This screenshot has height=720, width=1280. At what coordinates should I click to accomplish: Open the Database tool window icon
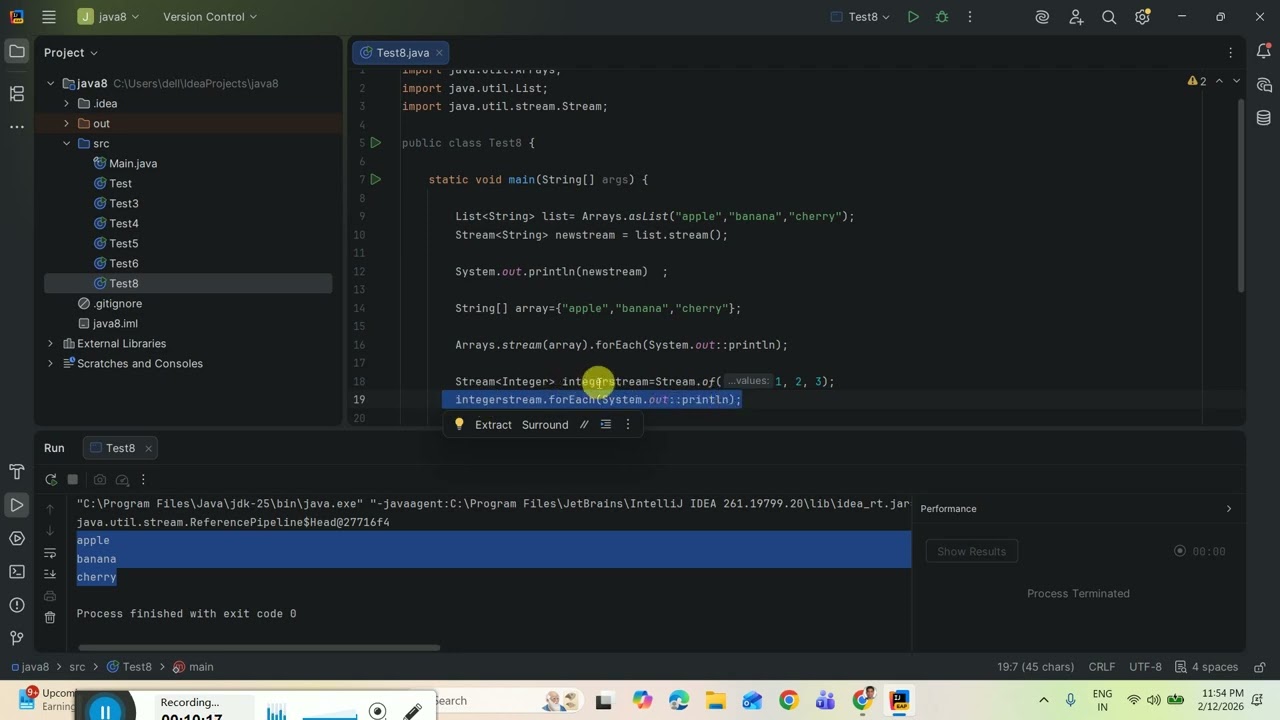(x=1263, y=118)
